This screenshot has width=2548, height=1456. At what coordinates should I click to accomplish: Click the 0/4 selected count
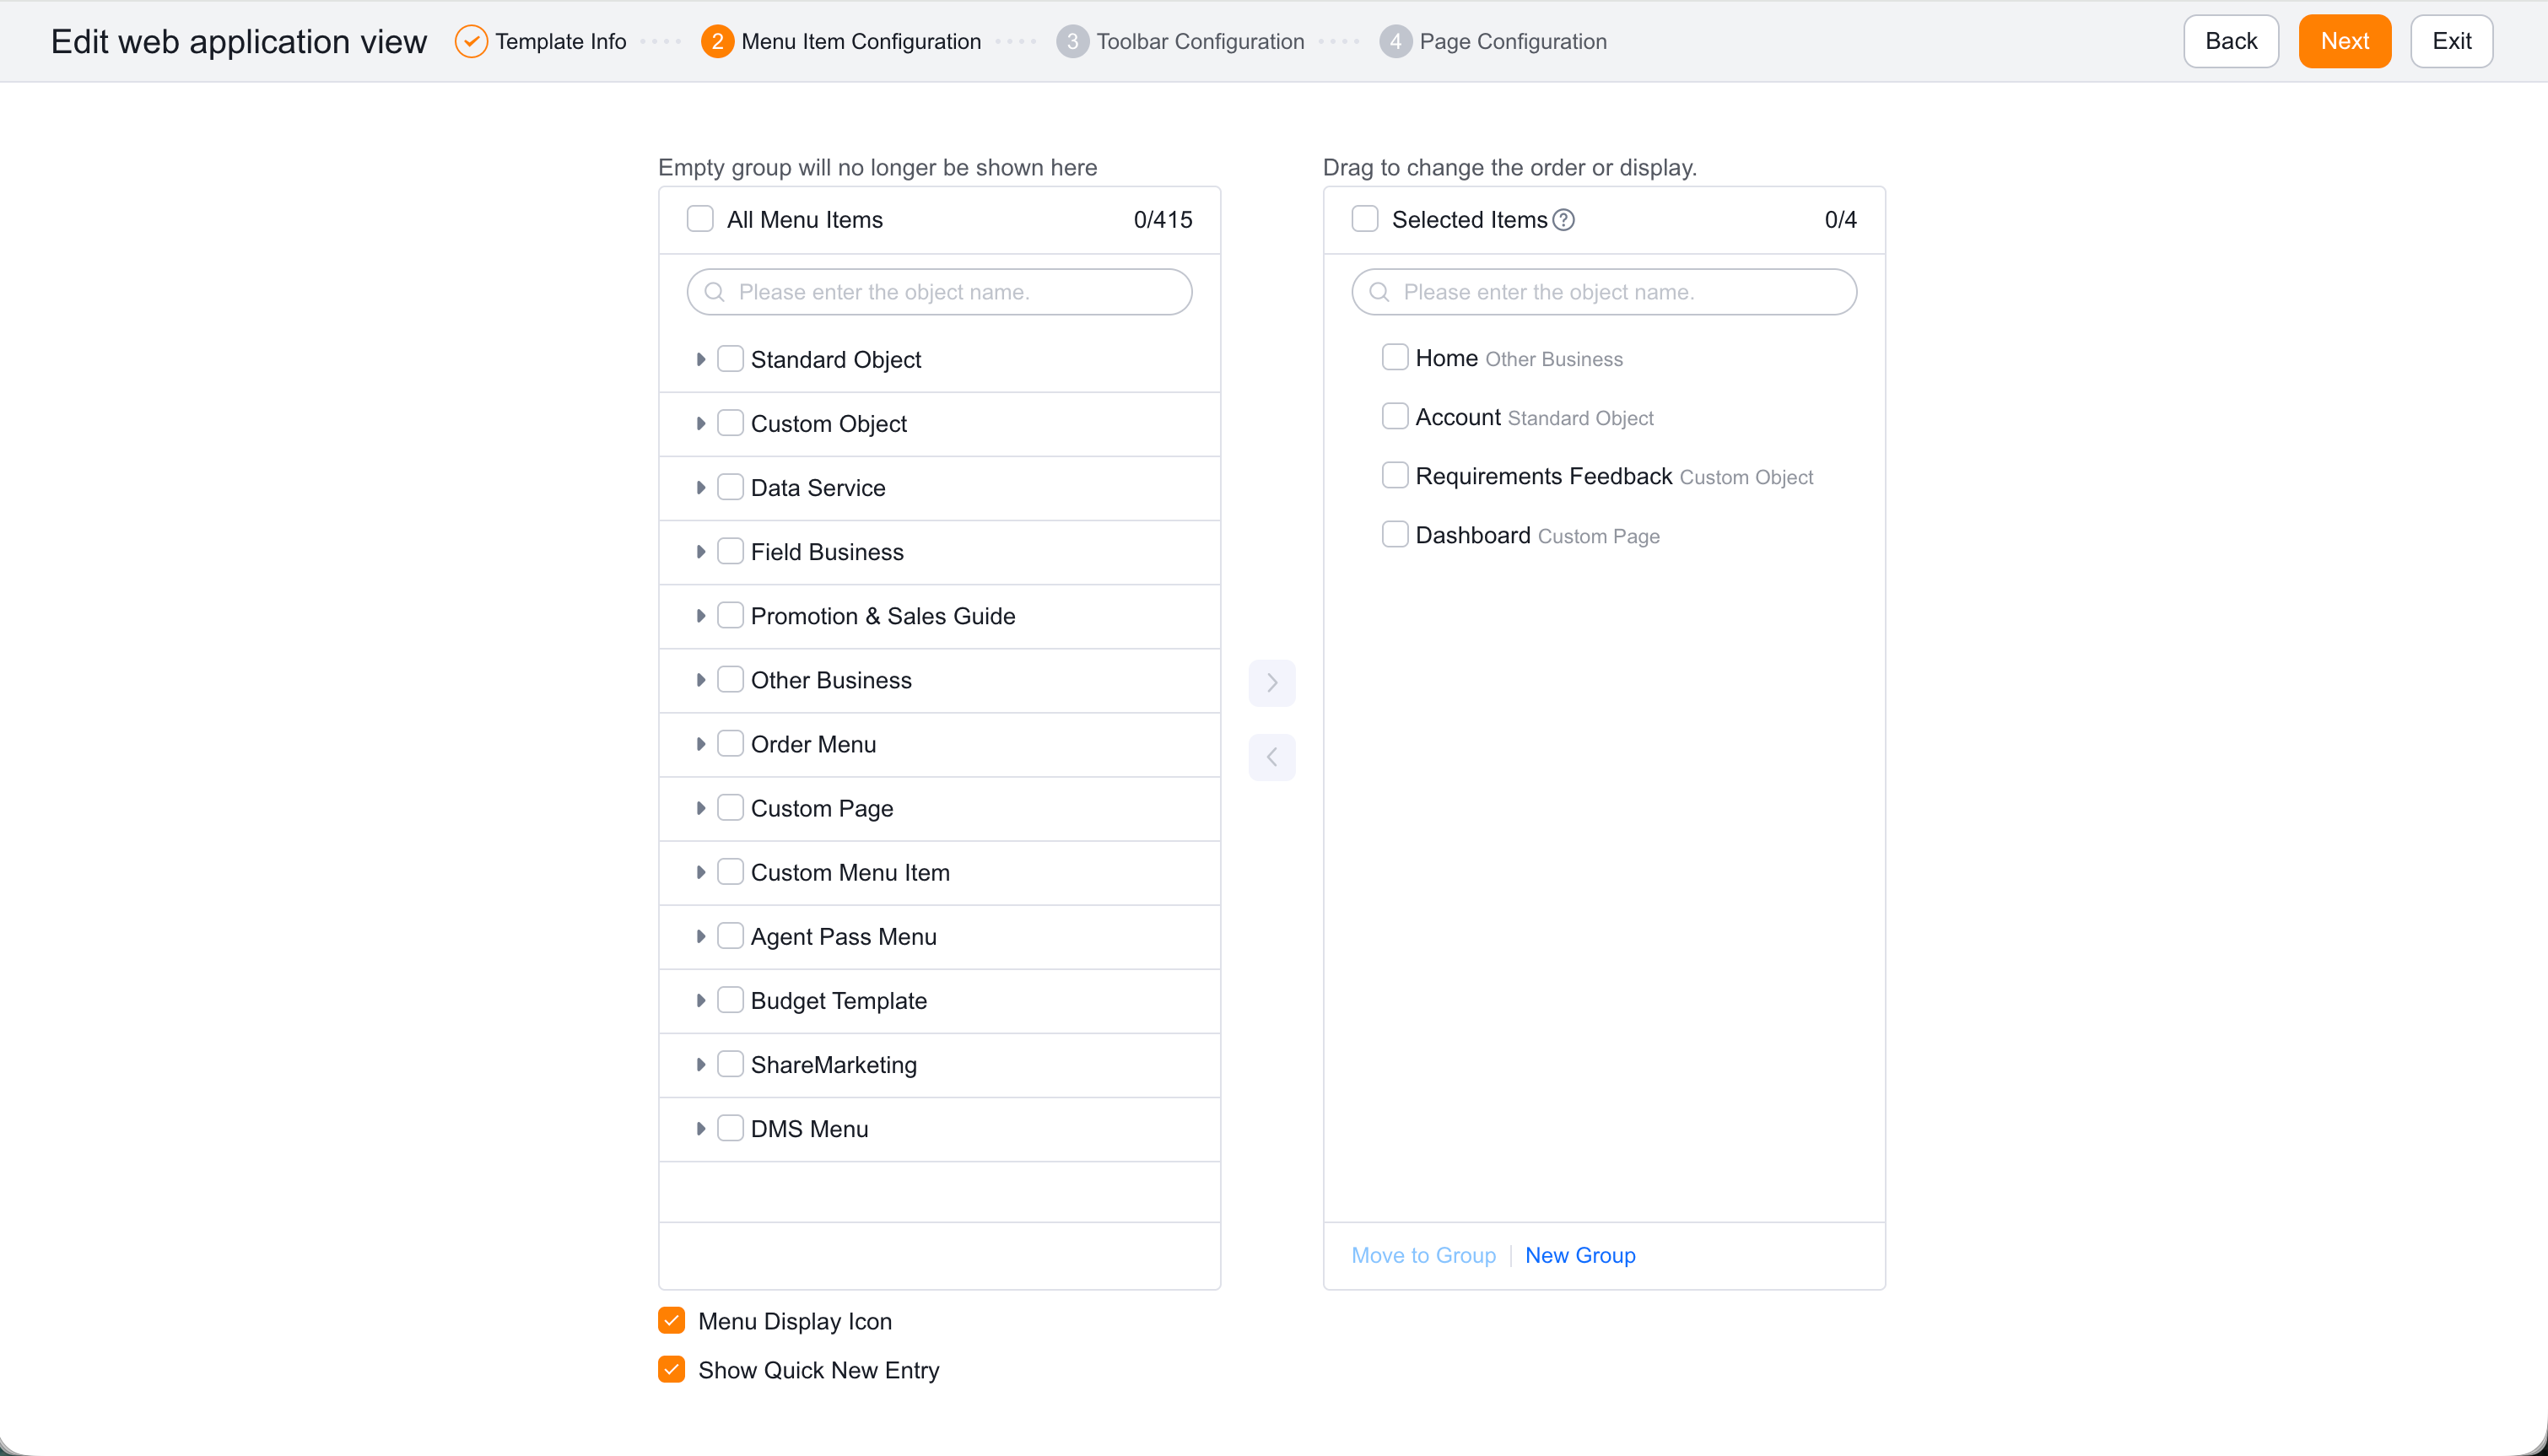click(x=1840, y=220)
